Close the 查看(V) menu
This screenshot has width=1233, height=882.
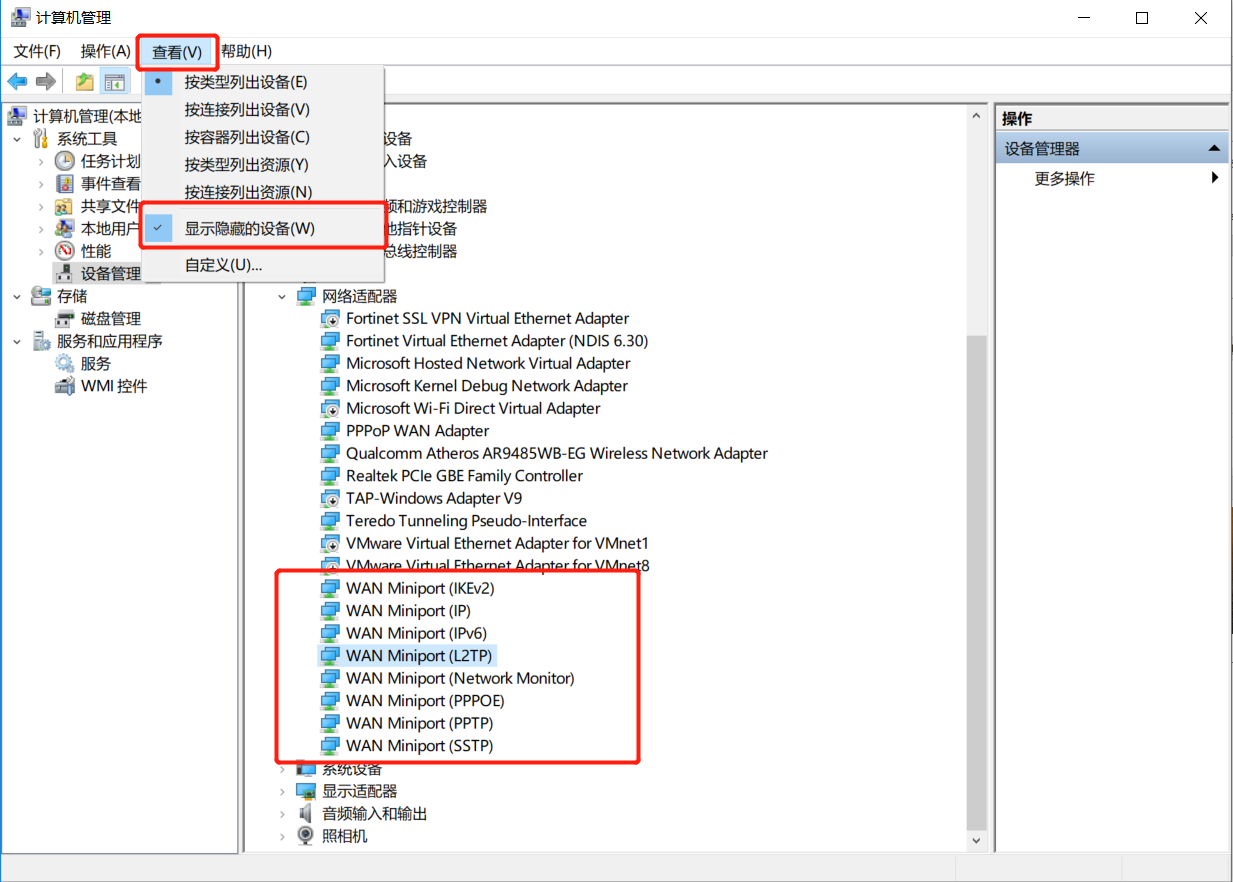pos(177,51)
